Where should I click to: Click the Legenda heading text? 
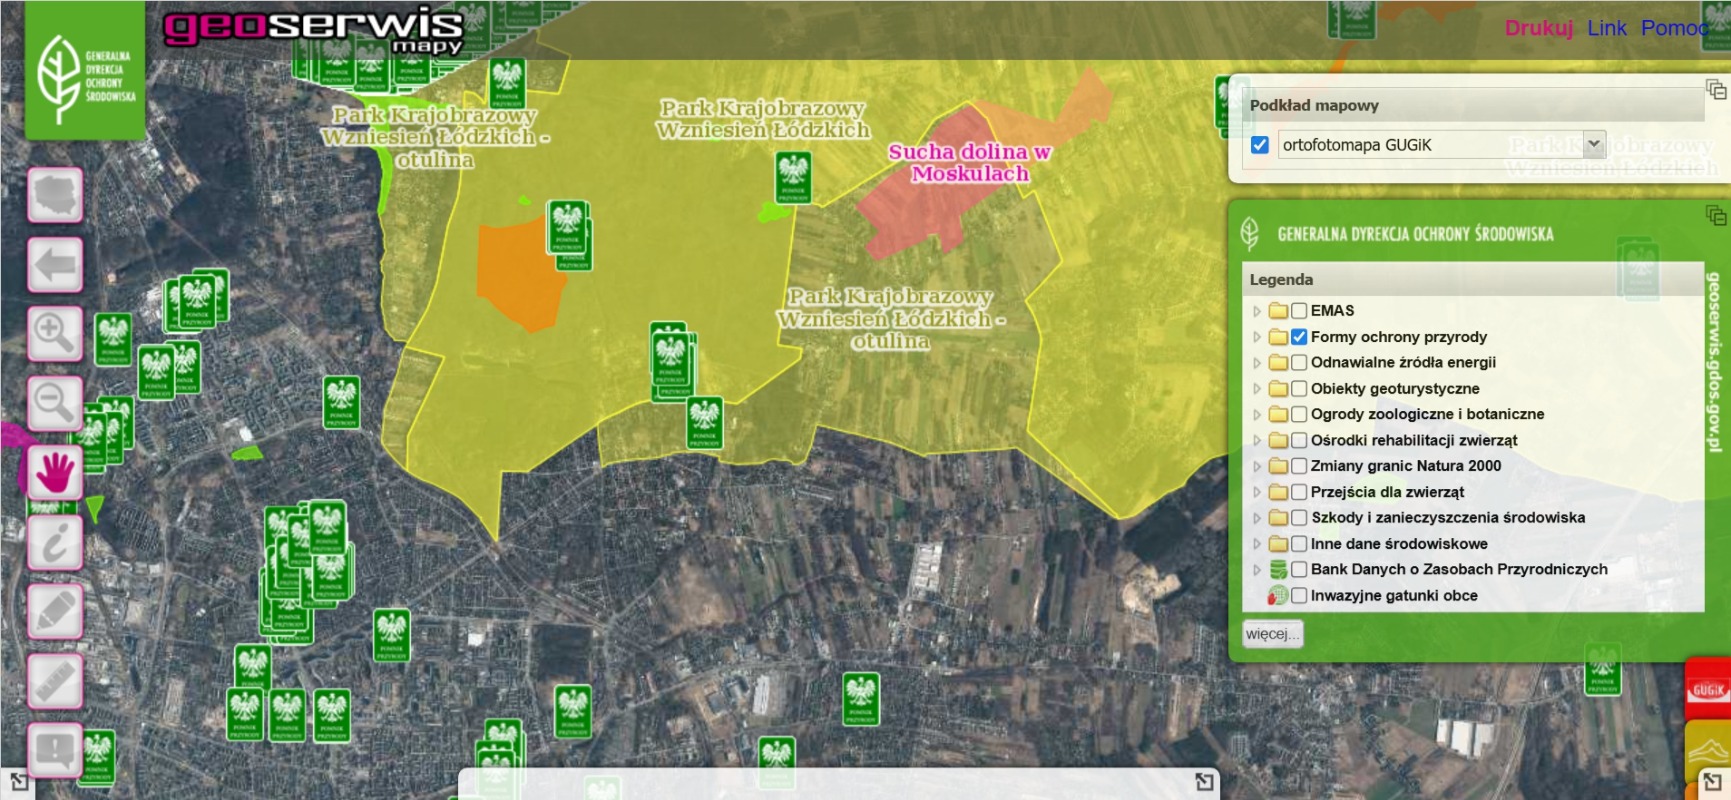coord(1281,280)
